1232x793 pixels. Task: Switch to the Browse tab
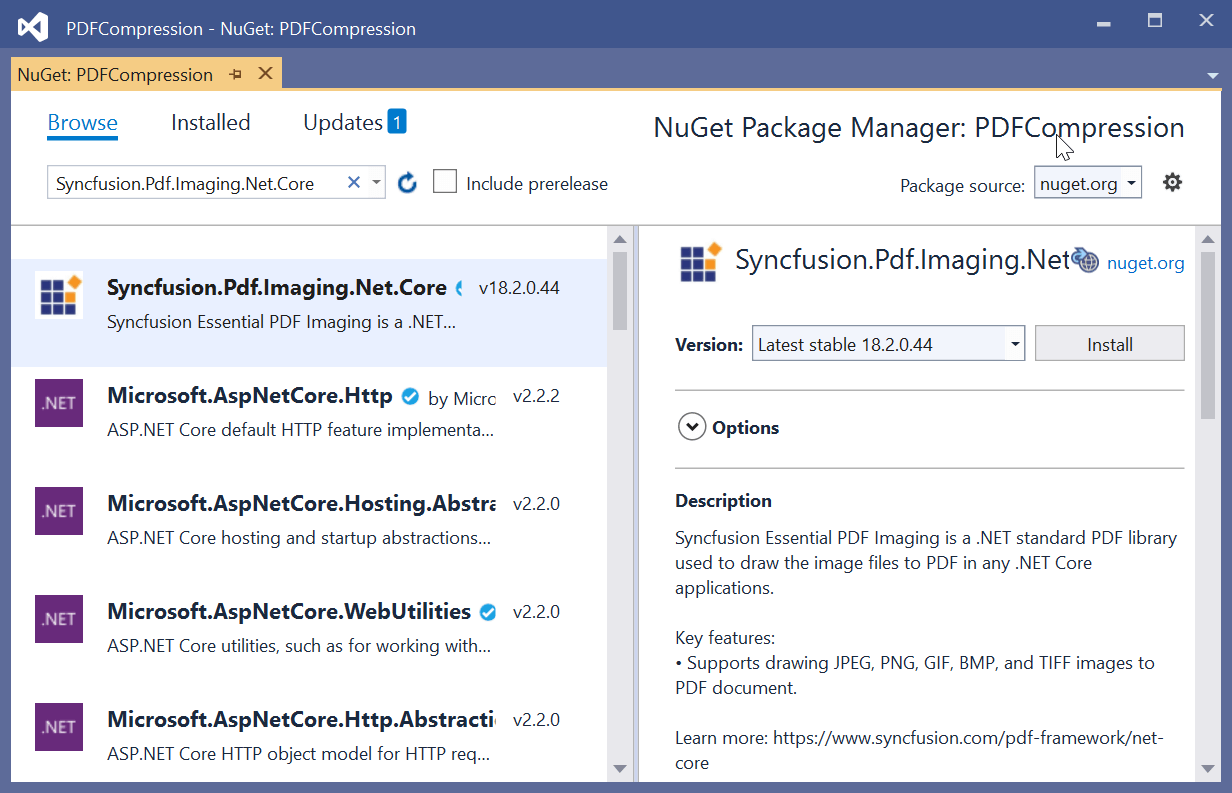pos(82,122)
